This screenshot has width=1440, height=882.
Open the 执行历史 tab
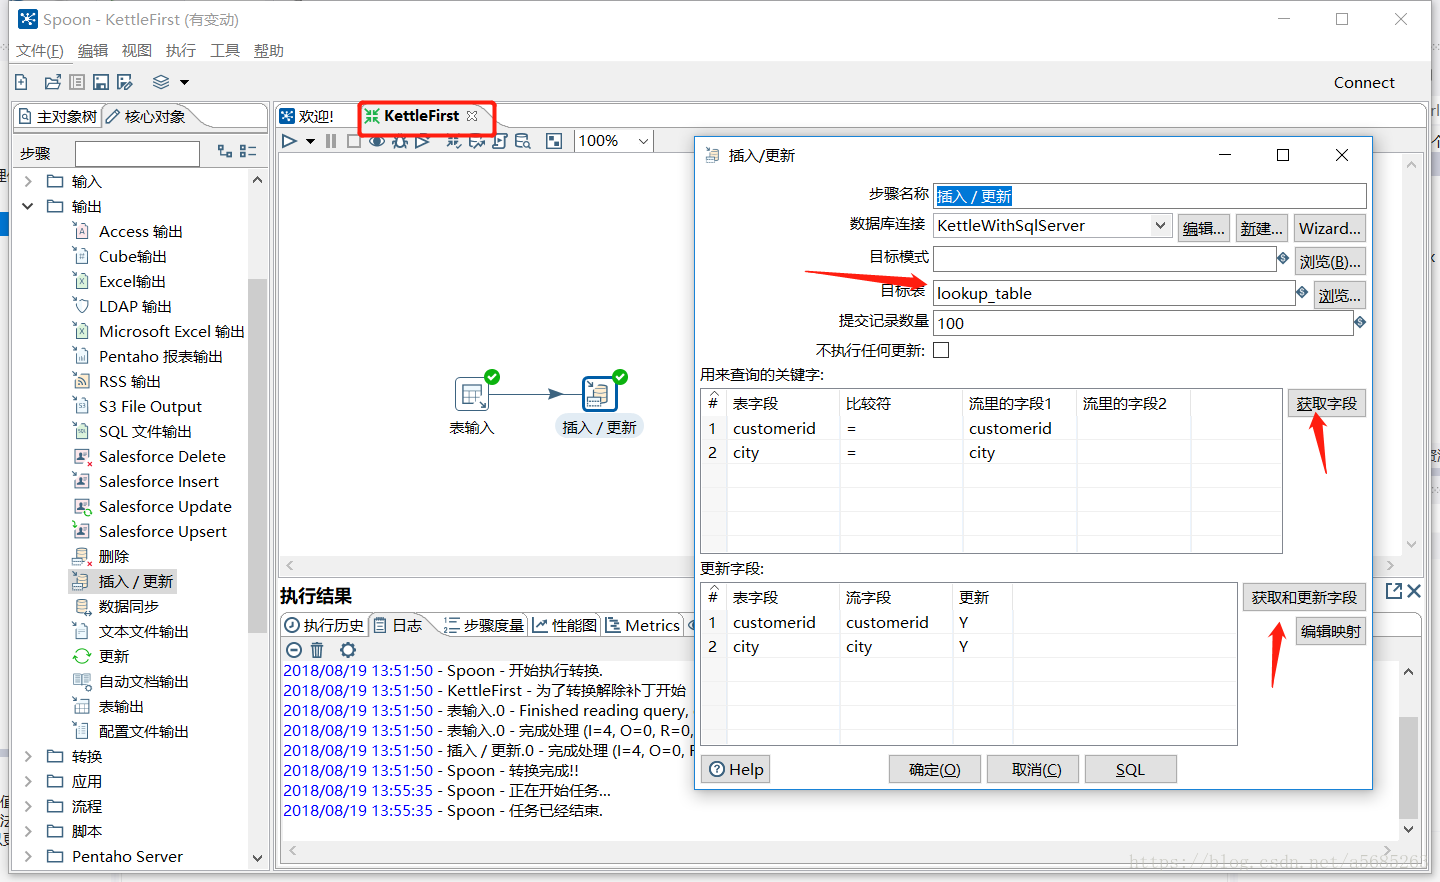tap(324, 626)
